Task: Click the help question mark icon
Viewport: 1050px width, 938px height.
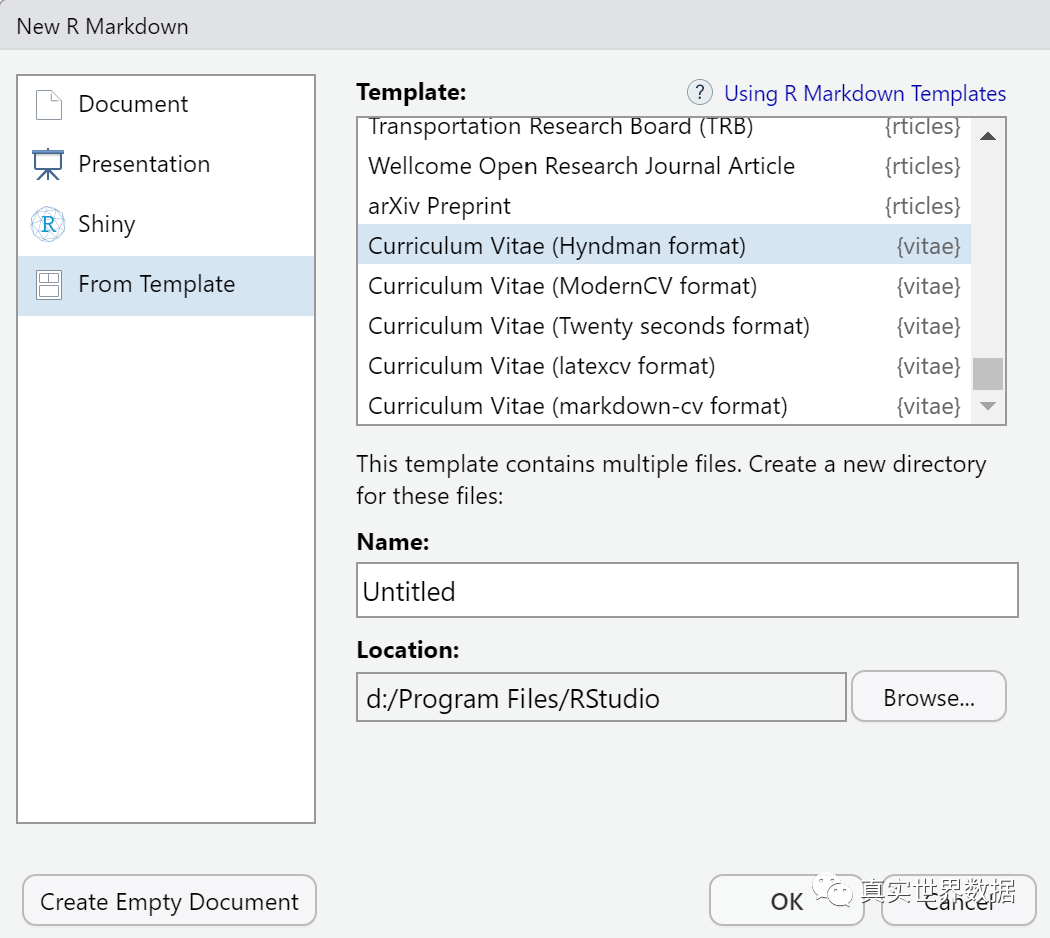Action: (699, 93)
